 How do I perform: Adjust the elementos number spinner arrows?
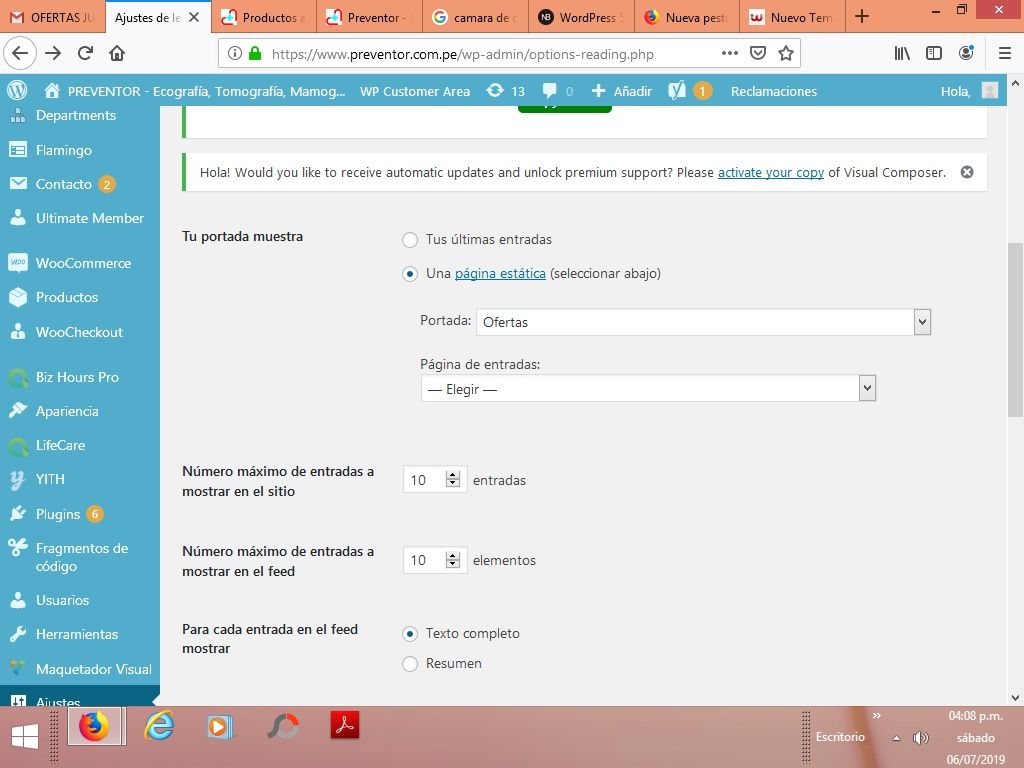tap(453, 560)
